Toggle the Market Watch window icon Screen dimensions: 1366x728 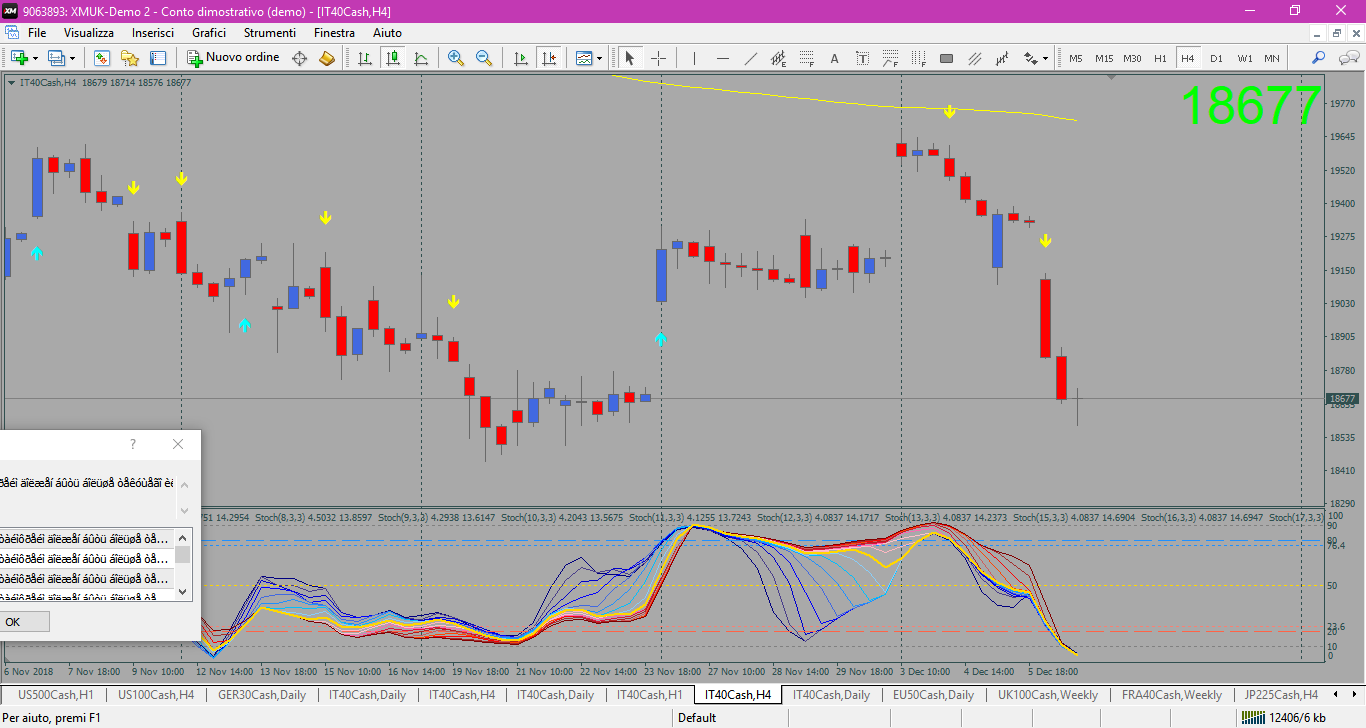[x=102, y=58]
